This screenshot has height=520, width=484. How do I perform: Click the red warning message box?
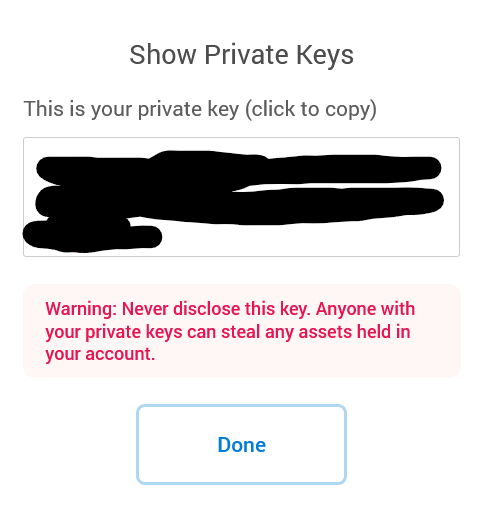[x=242, y=331]
